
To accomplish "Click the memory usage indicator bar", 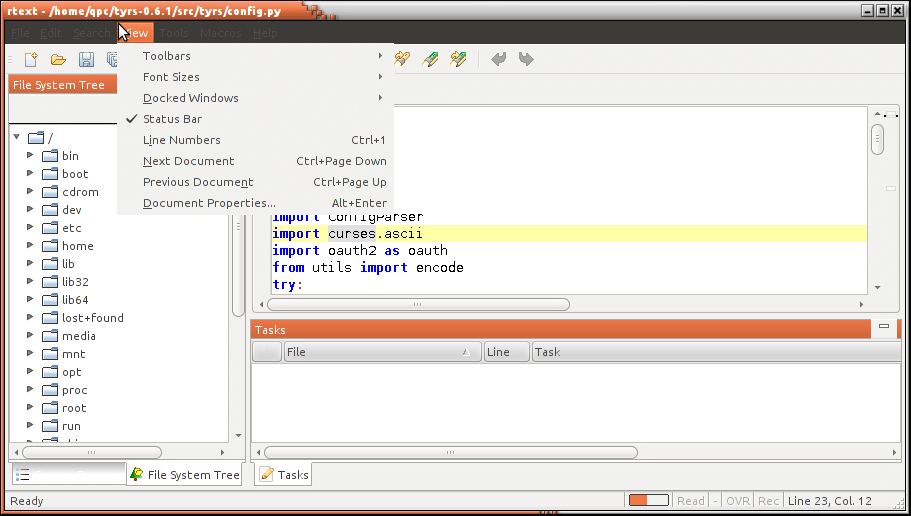I will pyautogui.click(x=648, y=500).
